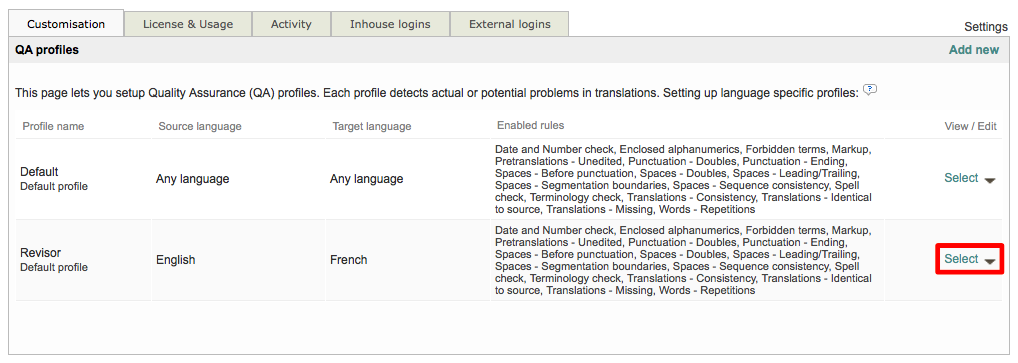Image resolution: width=1018 pixels, height=363 pixels.
Task: Click the help speech-bubble icon
Action: [870, 90]
